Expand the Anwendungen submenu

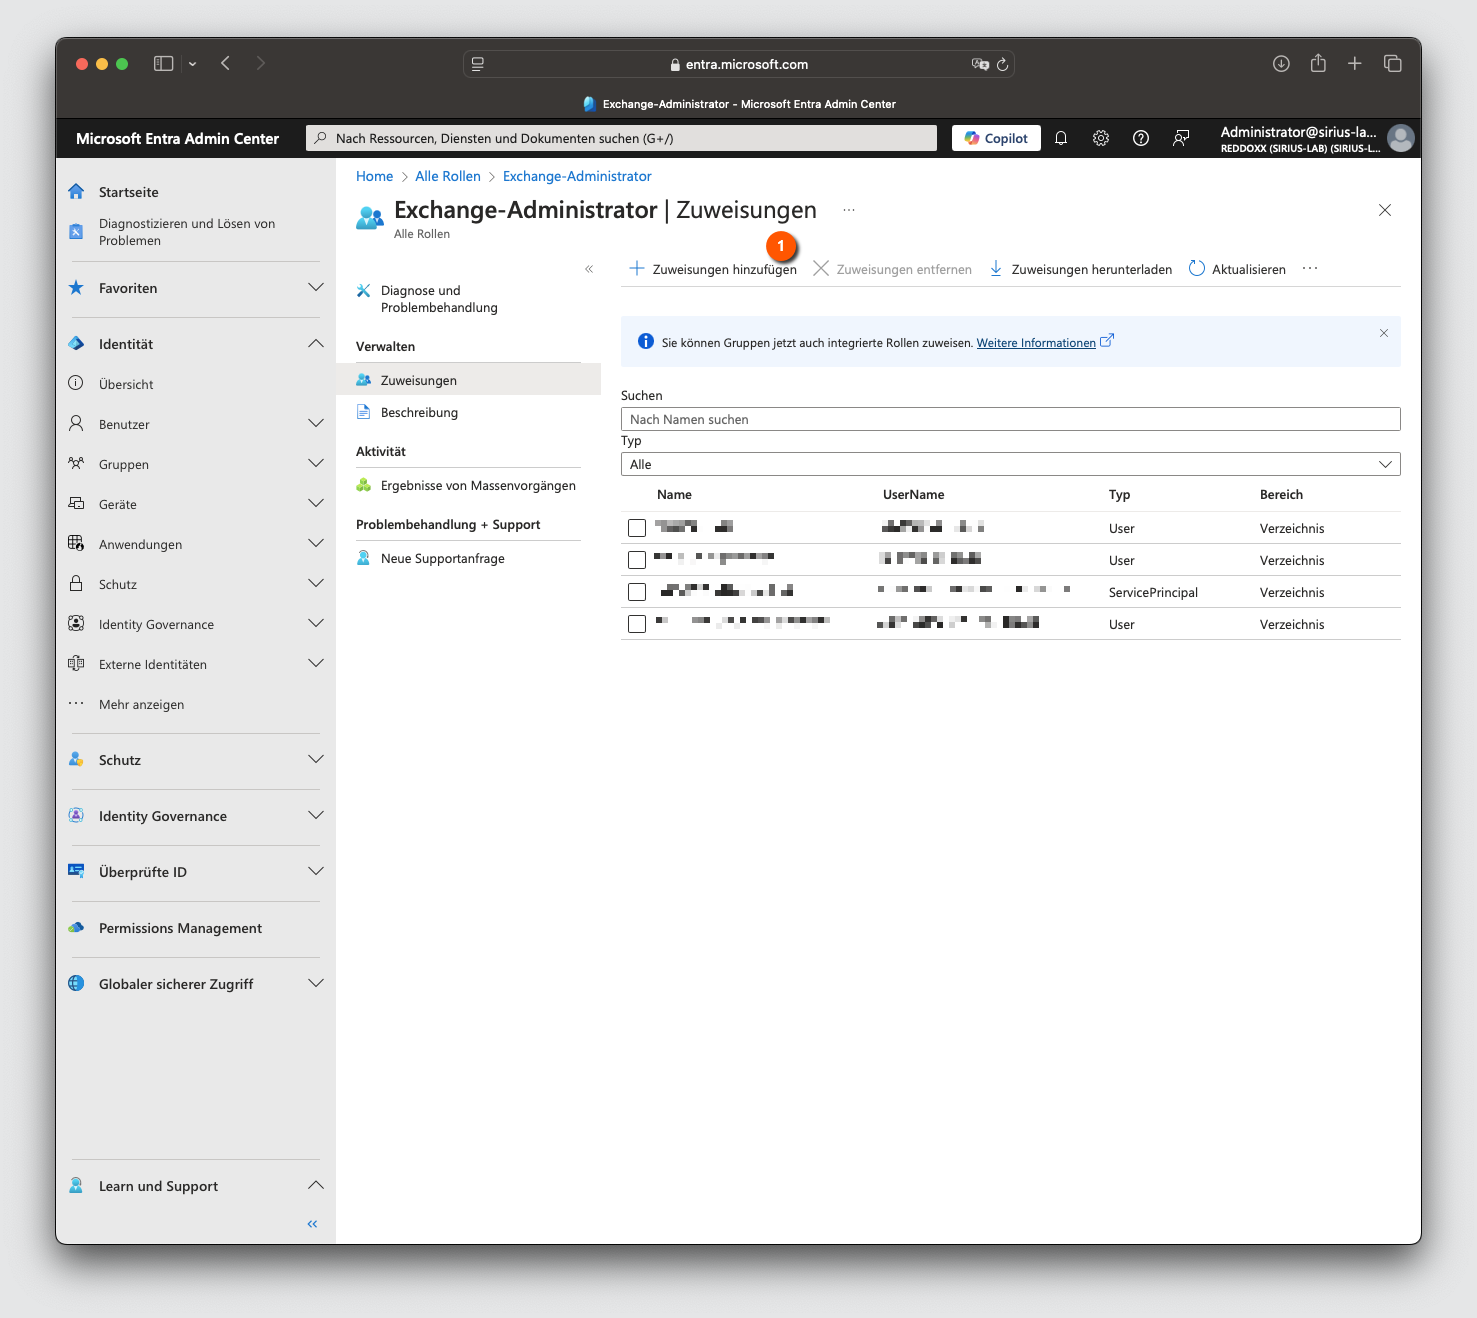point(316,544)
